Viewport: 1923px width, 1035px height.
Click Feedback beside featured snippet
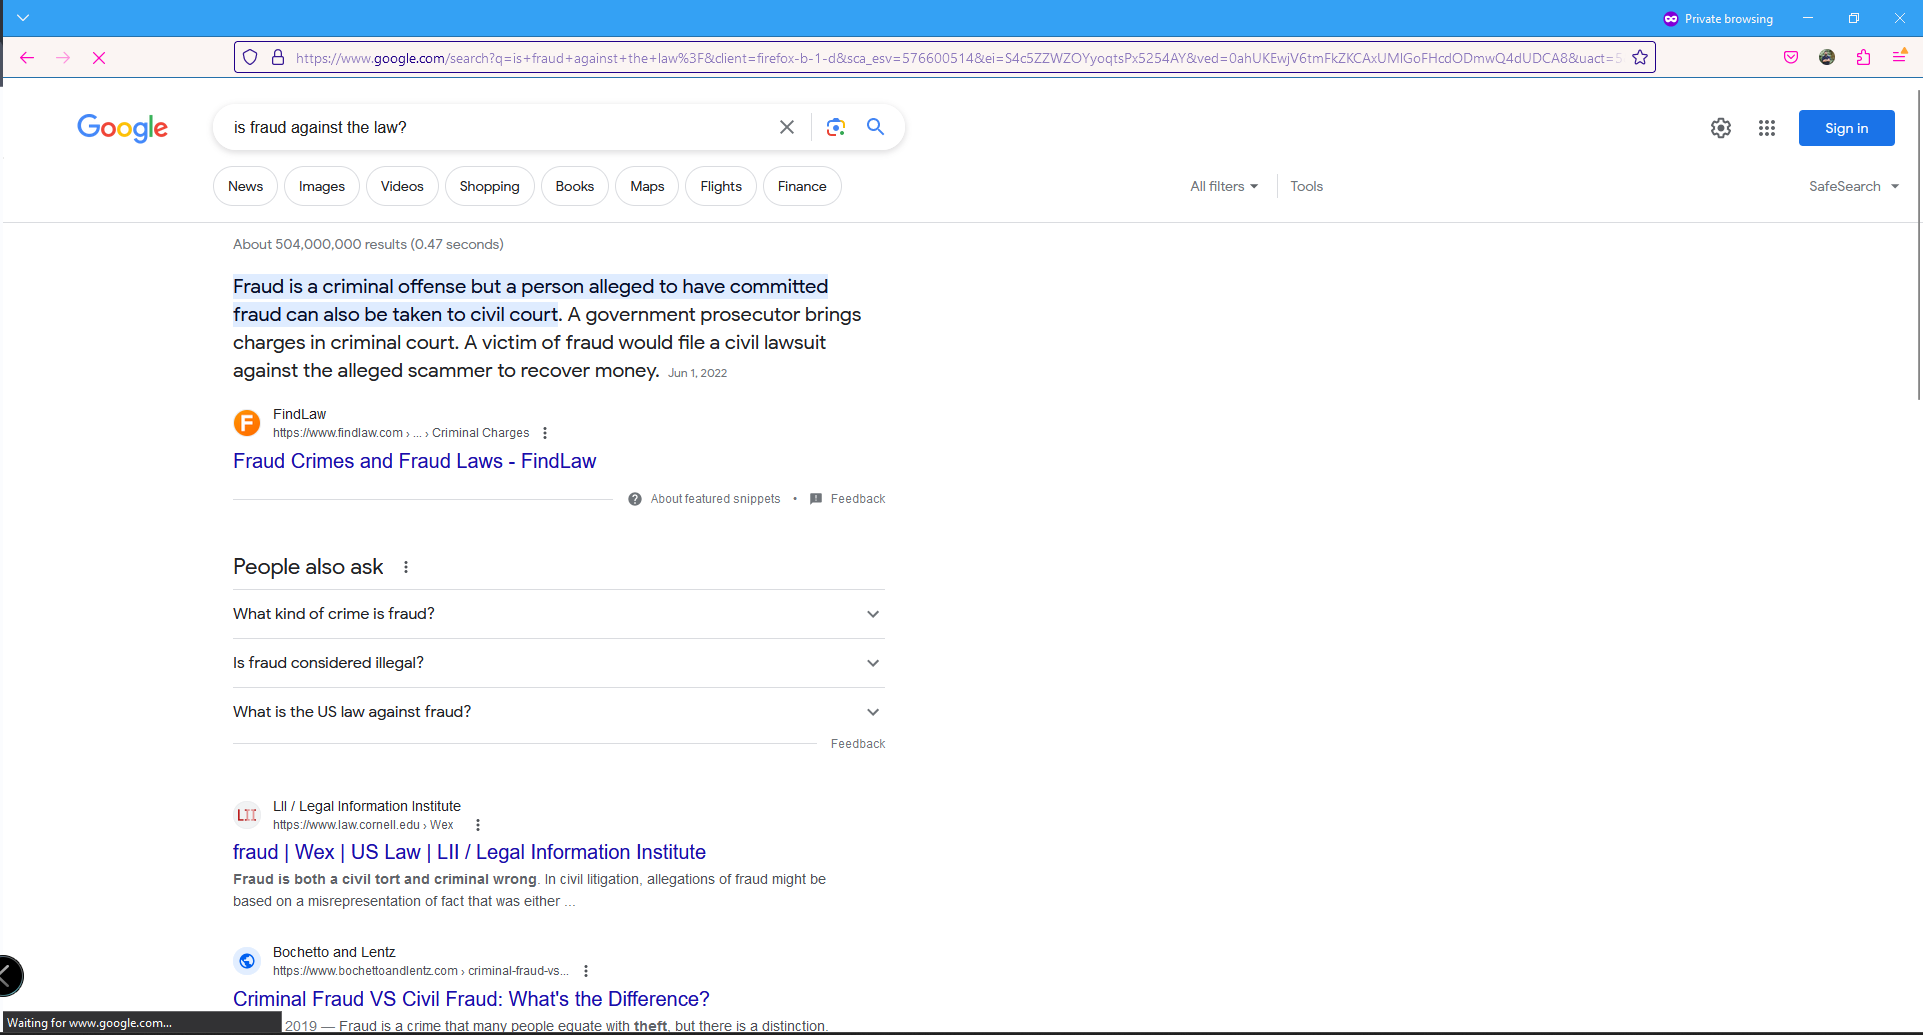pyautogui.click(x=857, y=499)
